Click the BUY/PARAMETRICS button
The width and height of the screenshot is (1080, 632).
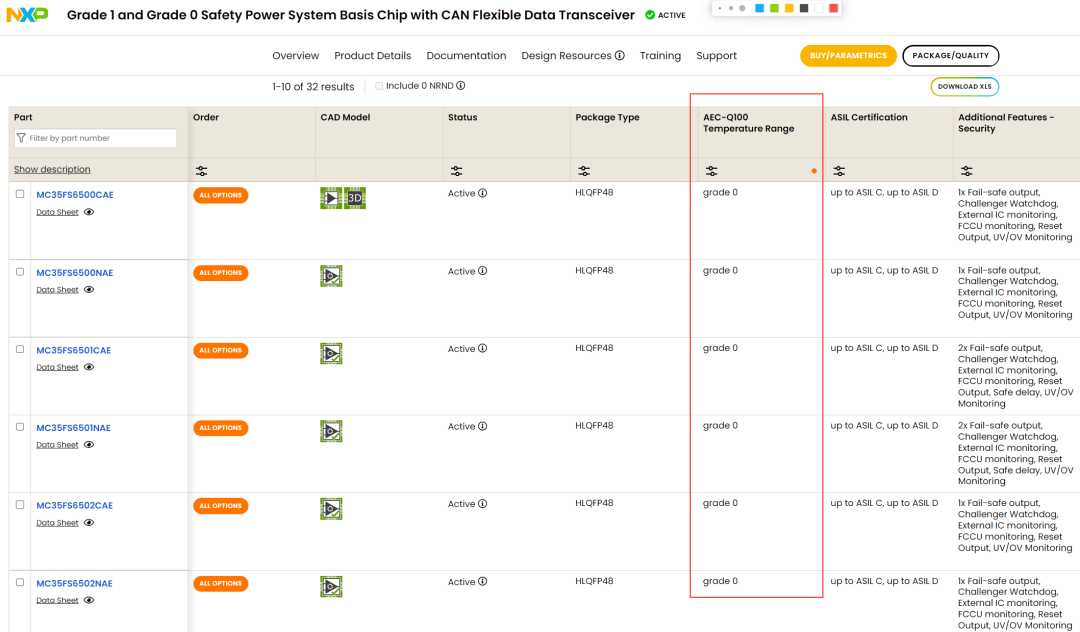coord(848,56)
